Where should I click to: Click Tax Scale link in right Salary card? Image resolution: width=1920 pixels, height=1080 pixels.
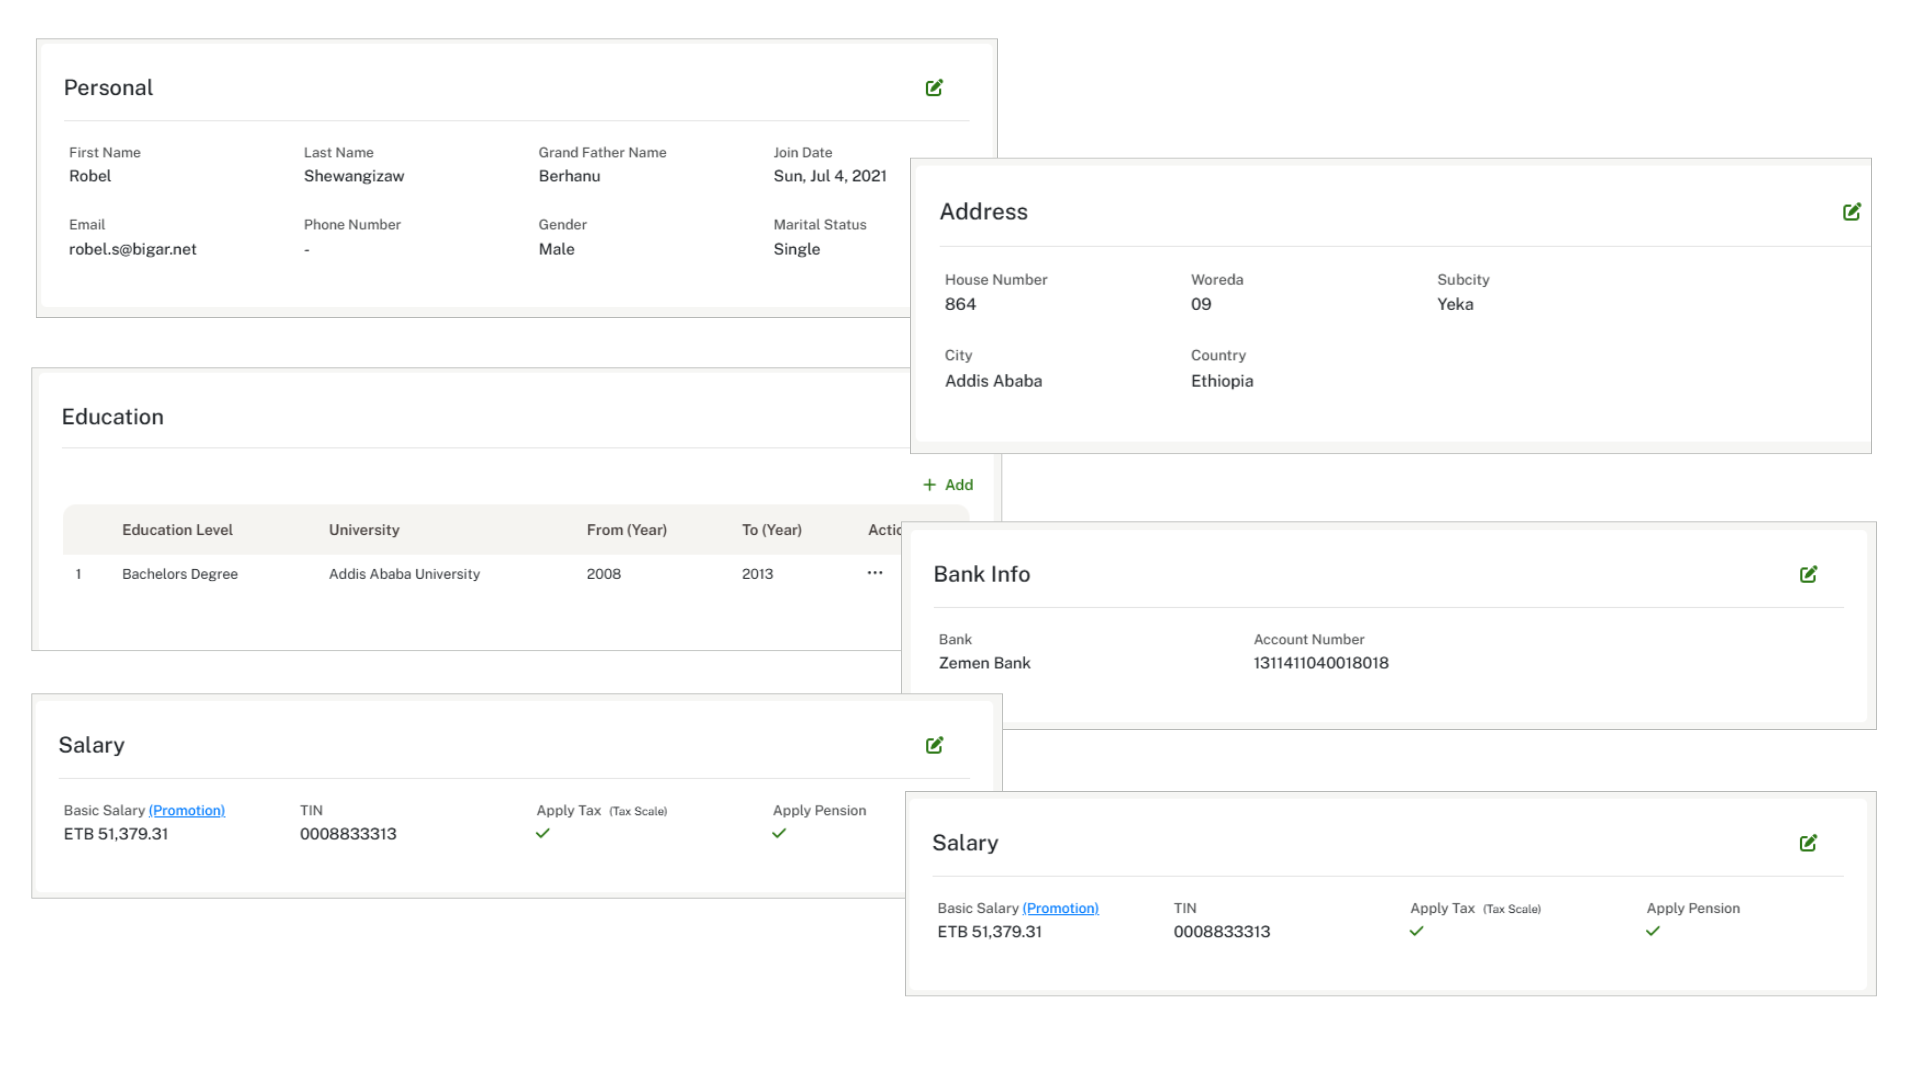pos(1511,909)
